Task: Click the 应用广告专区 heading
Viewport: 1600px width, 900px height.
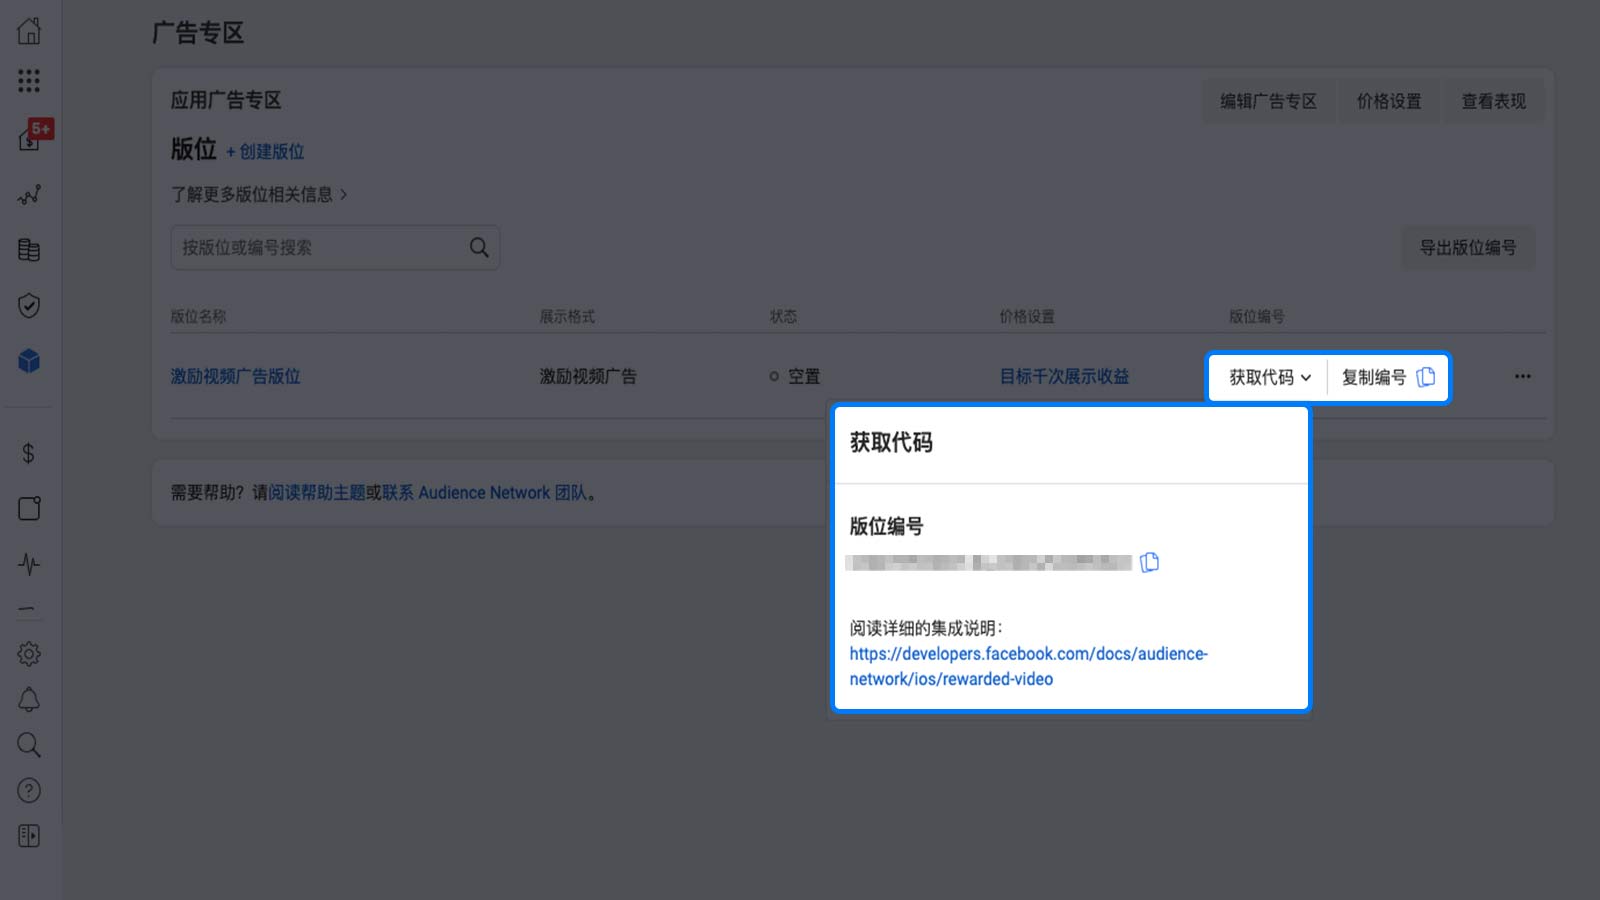Action: coord(226,100)
